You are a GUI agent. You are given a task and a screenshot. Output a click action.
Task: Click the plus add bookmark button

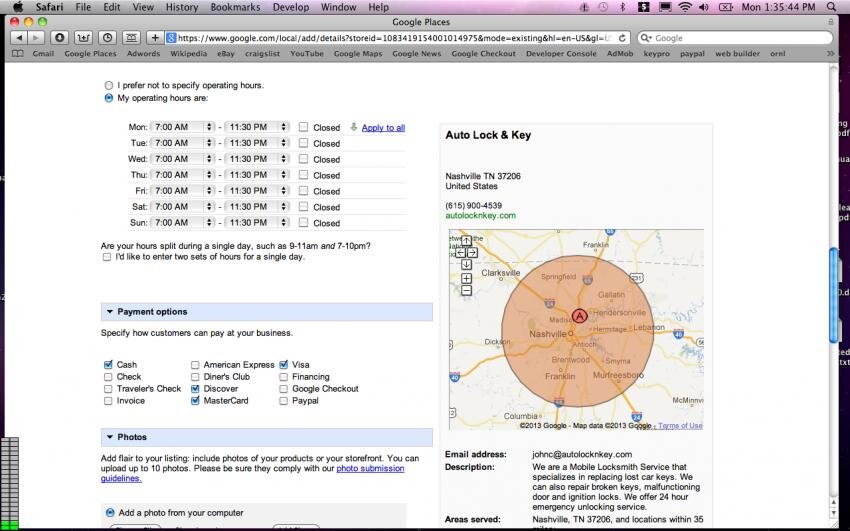click(x=155, y=38)
